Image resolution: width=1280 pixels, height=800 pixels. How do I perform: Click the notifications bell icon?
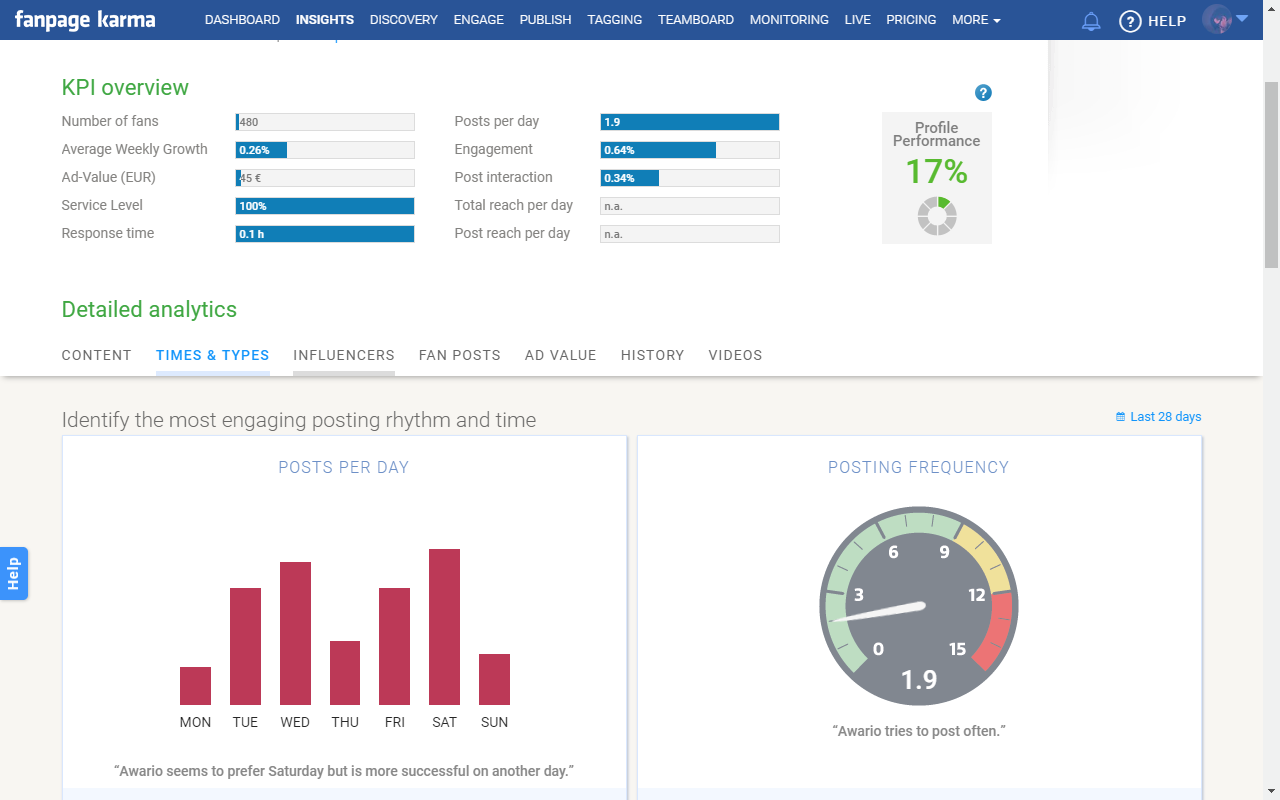(x=1091, y=21)
